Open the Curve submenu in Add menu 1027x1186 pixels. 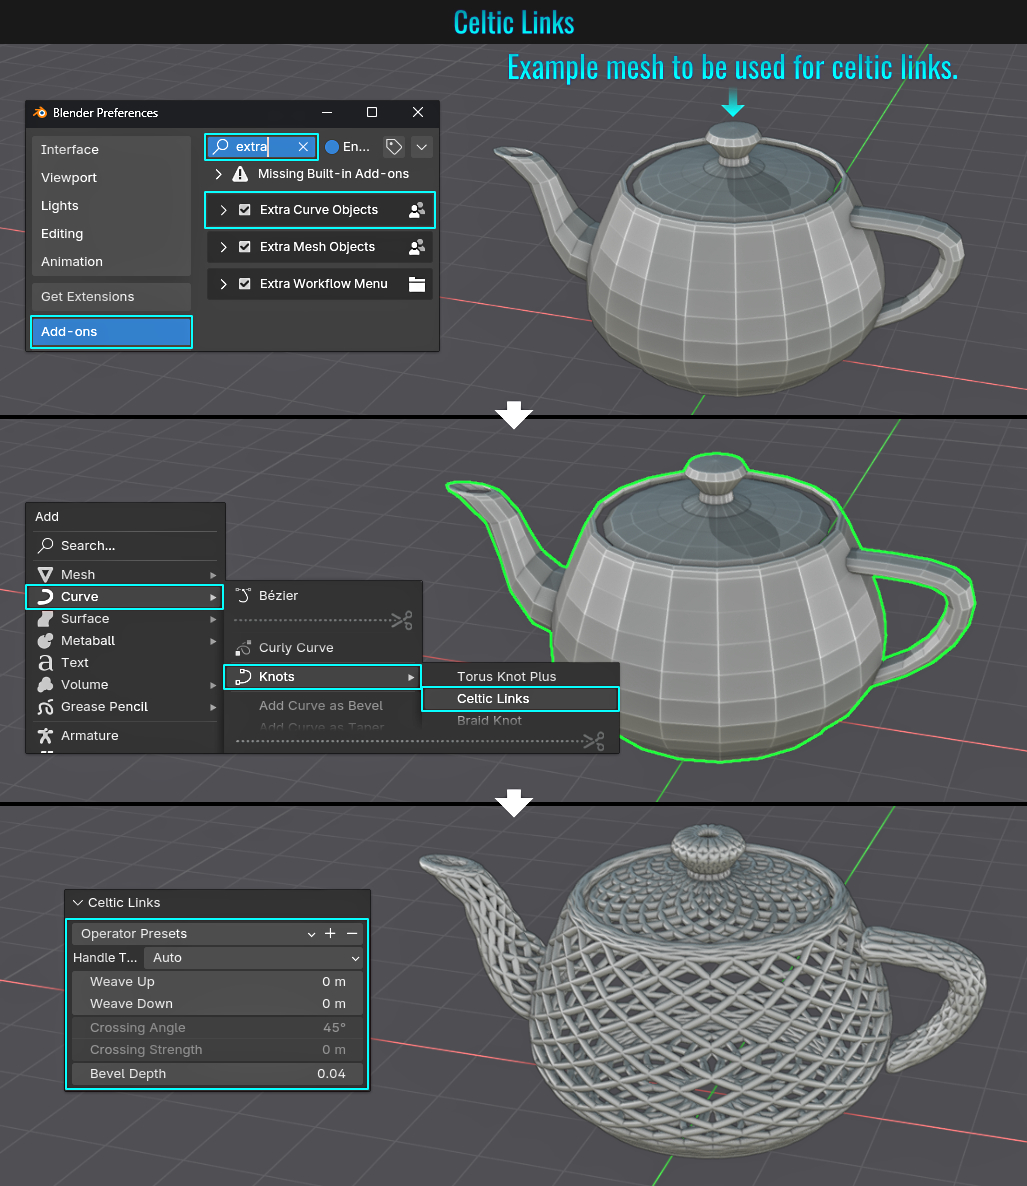(125, 597)
